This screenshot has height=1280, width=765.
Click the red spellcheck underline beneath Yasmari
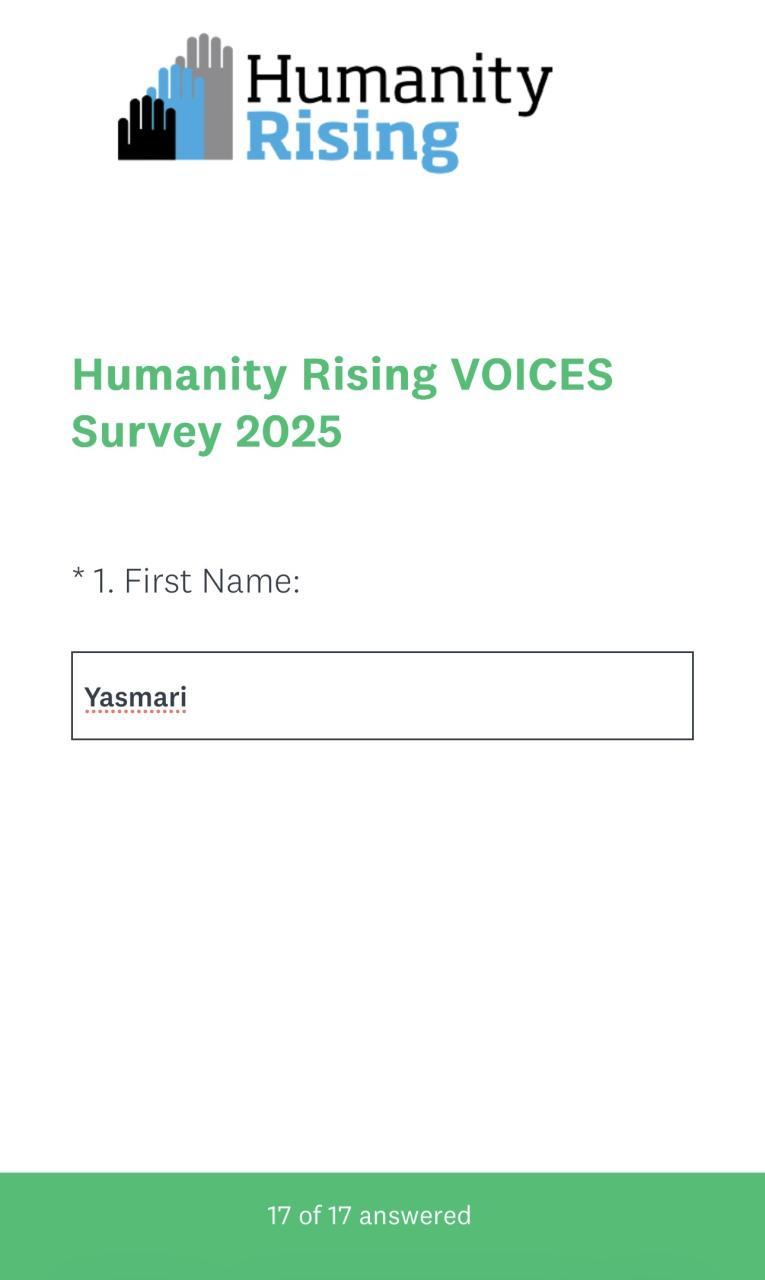tap(135, 712)
